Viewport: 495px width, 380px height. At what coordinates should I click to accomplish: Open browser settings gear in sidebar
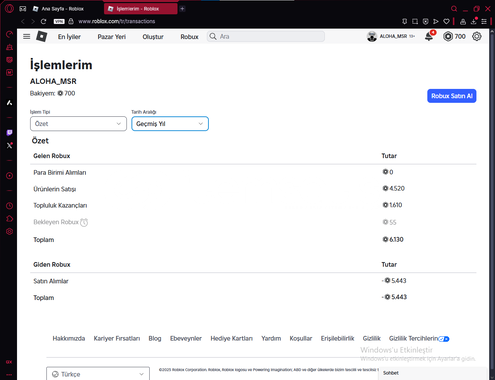coord(9,231)
